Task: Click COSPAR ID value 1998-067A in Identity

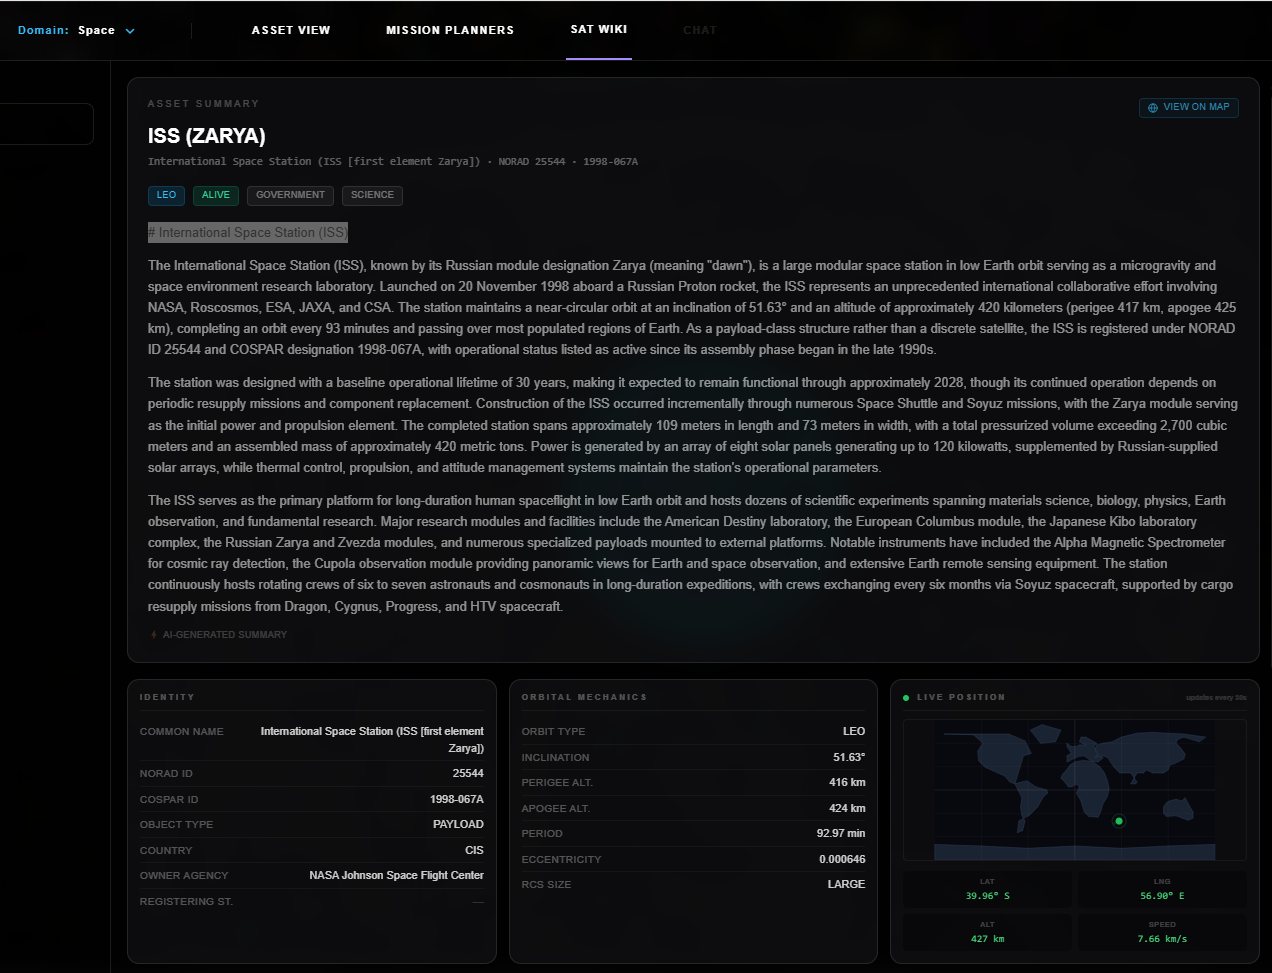Action: click(457, 799)
